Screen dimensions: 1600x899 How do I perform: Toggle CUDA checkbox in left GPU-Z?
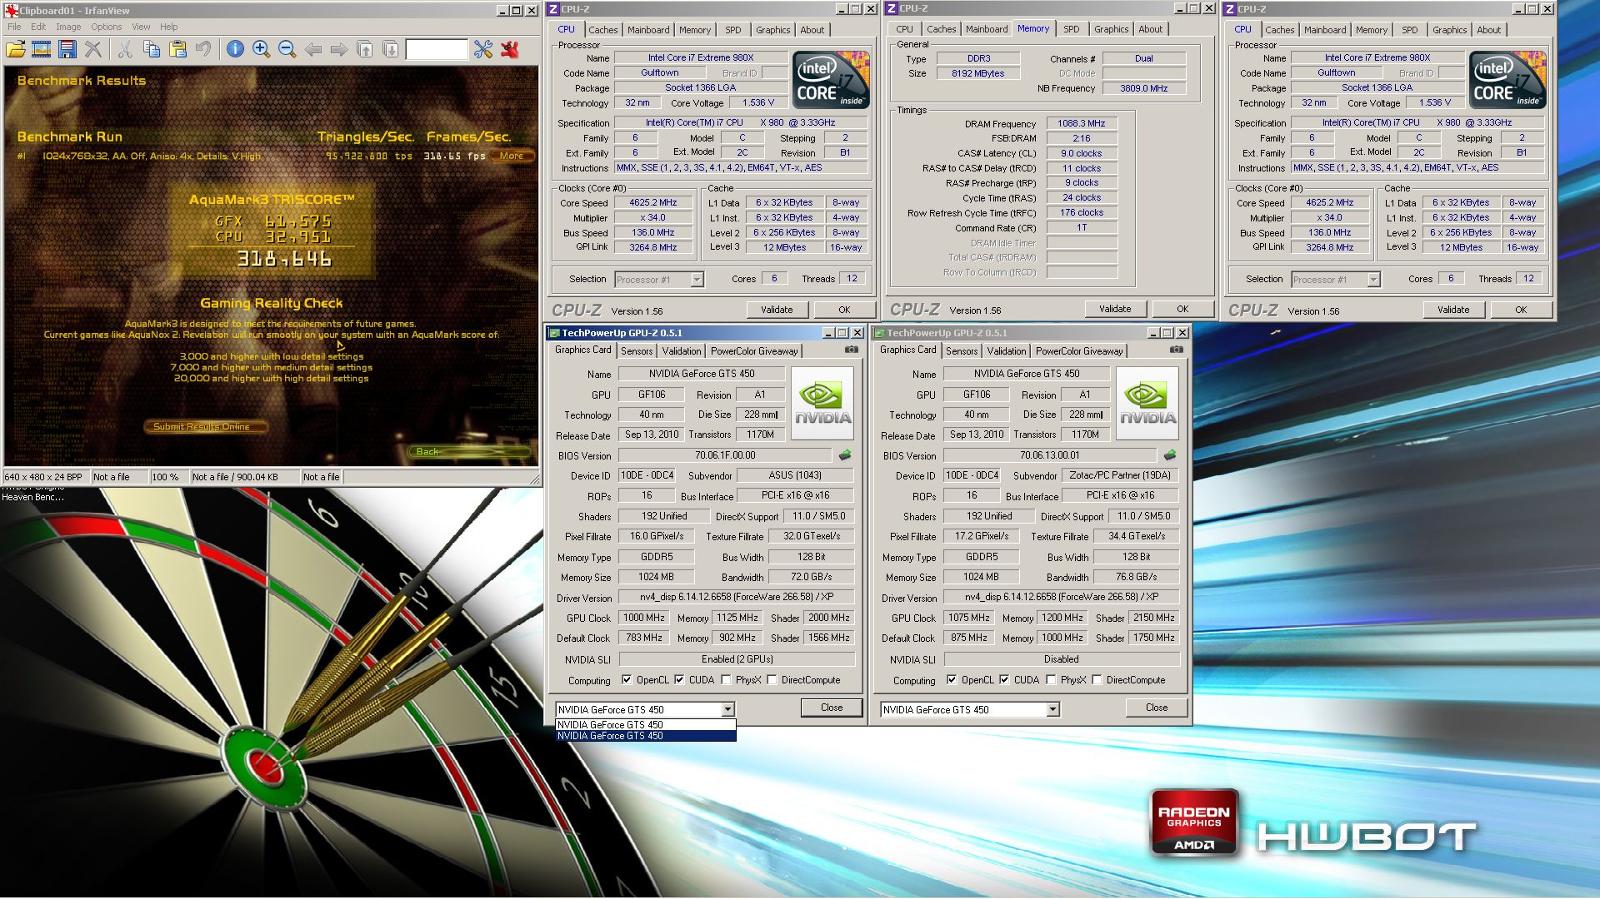(679, 680)
